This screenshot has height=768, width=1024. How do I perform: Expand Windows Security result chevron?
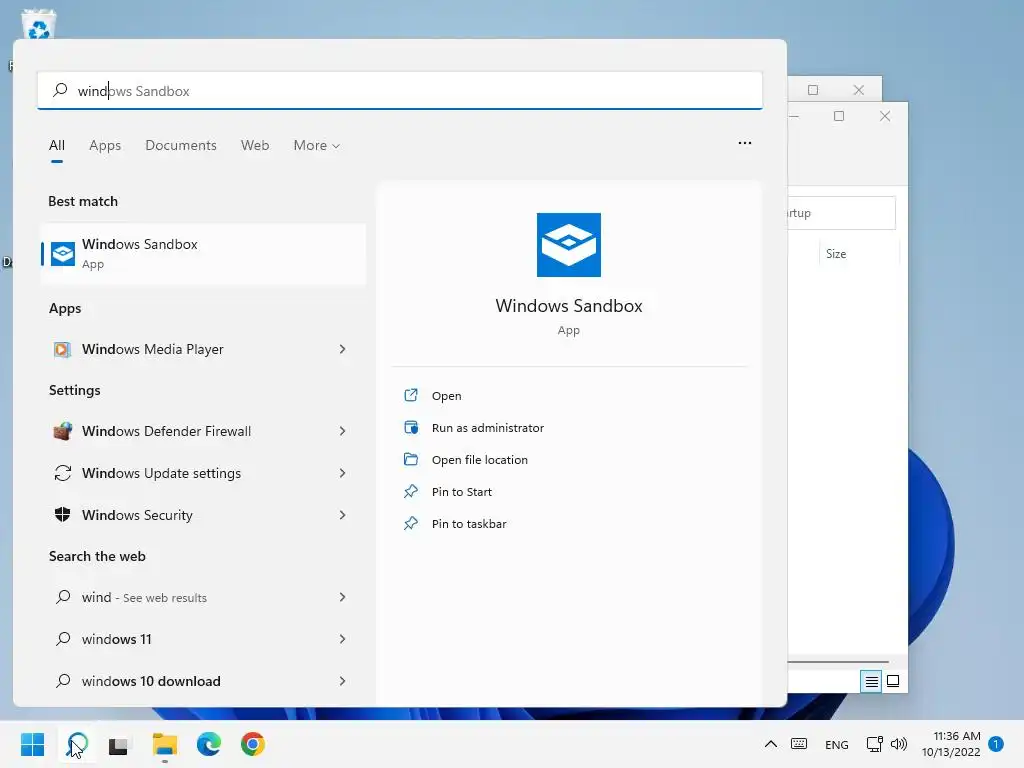coord(342,515)
